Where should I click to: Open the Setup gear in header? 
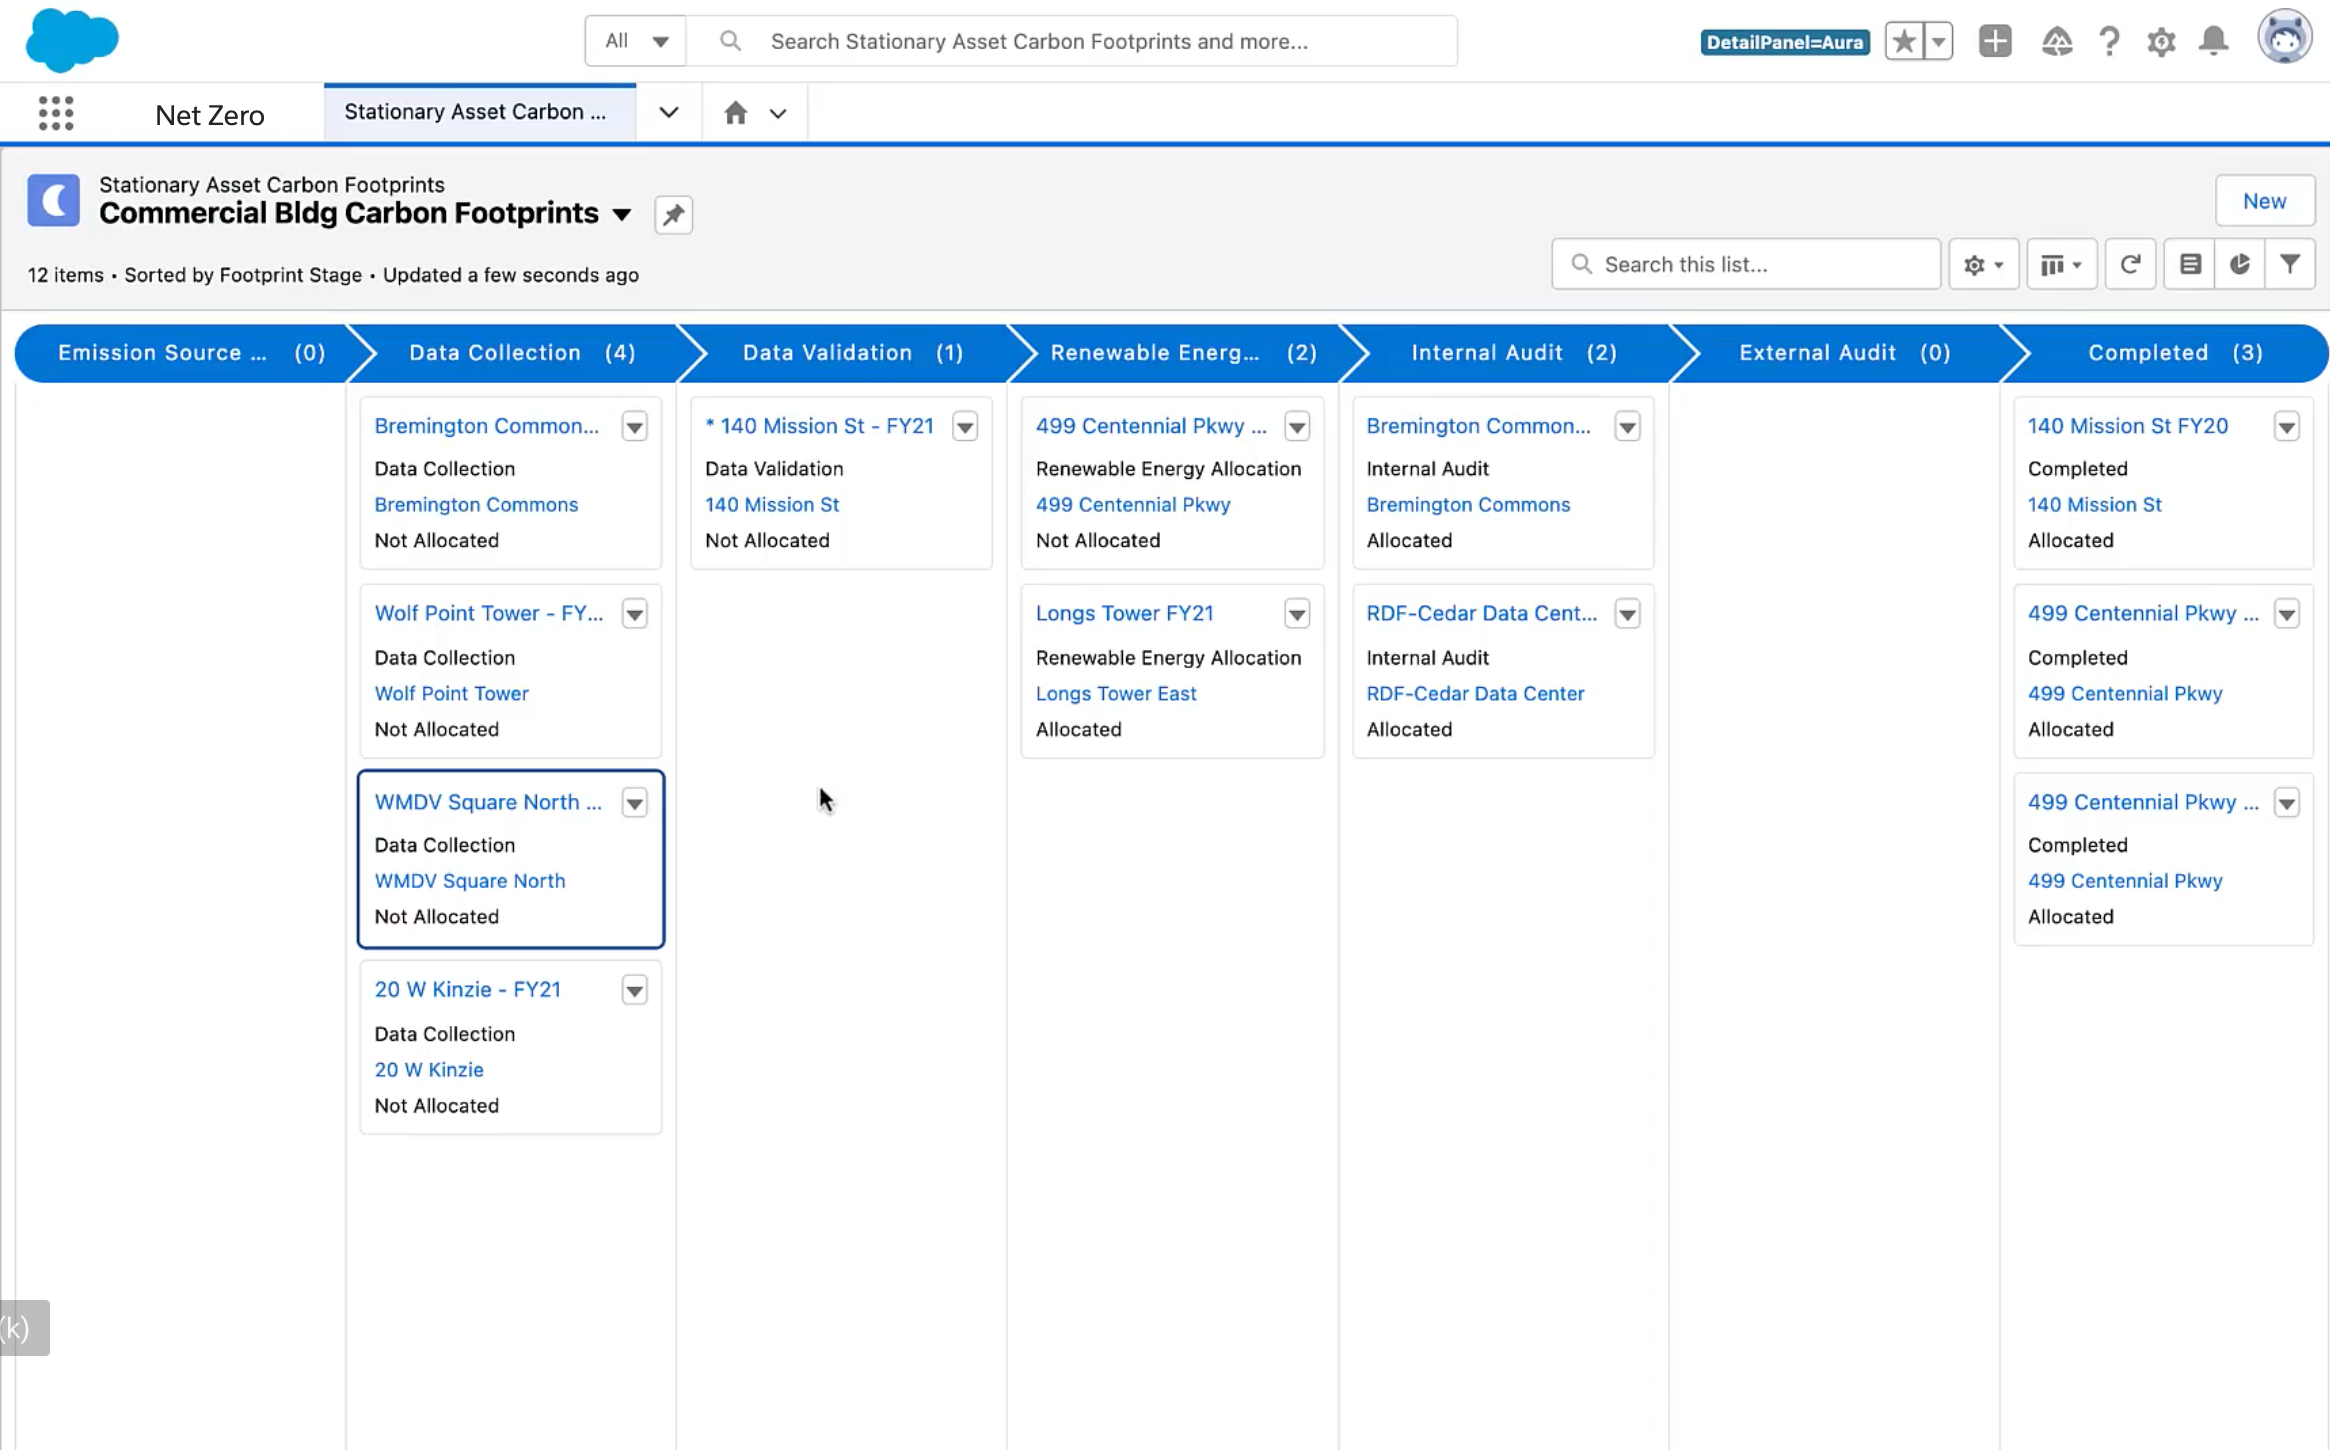[2161, 41]
